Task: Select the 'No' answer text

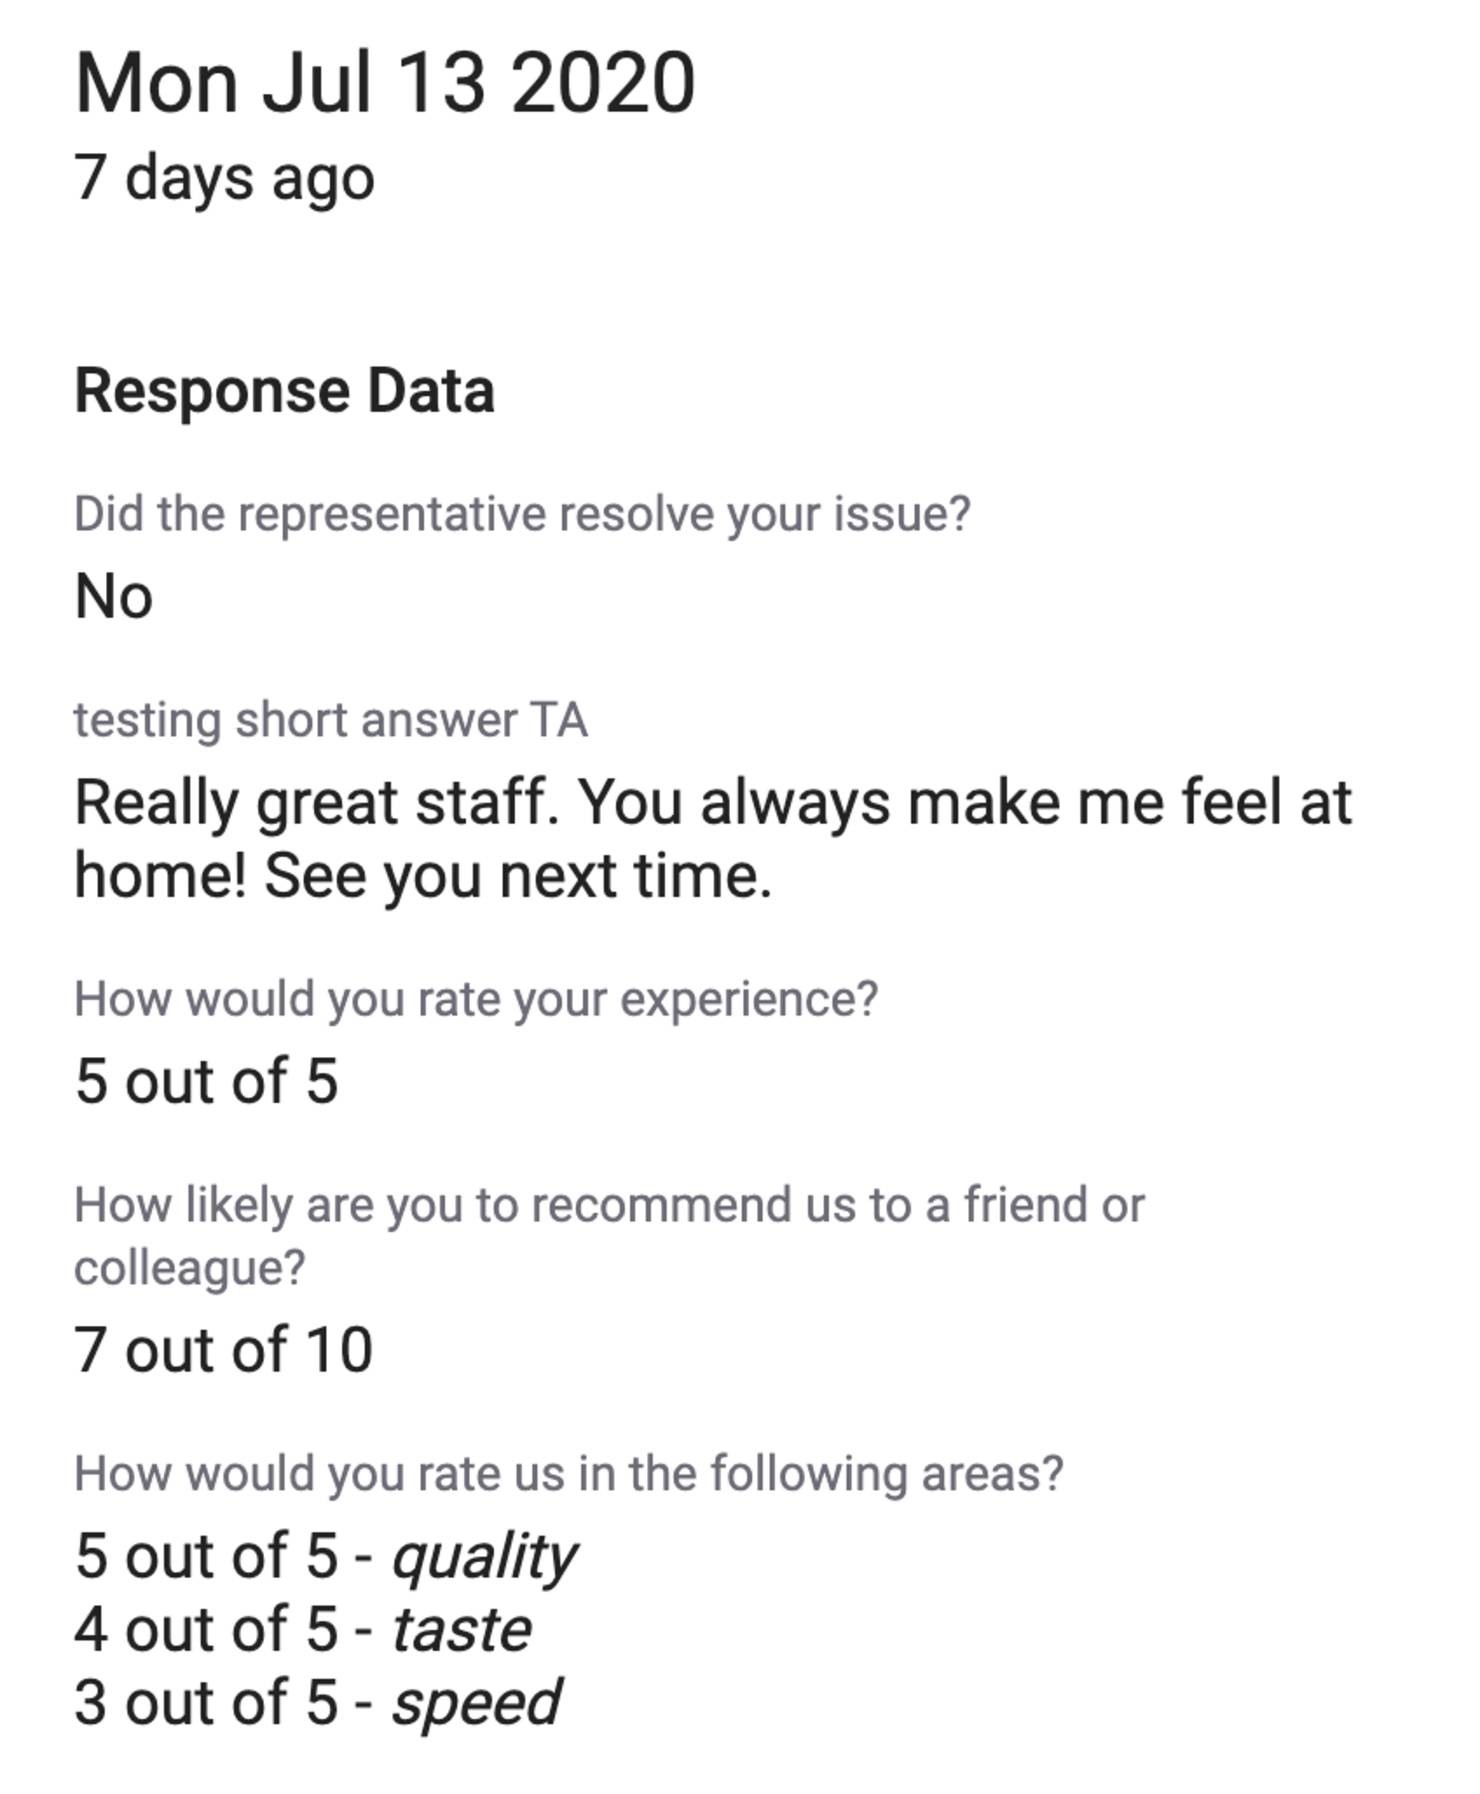Action: coord(114,597)
